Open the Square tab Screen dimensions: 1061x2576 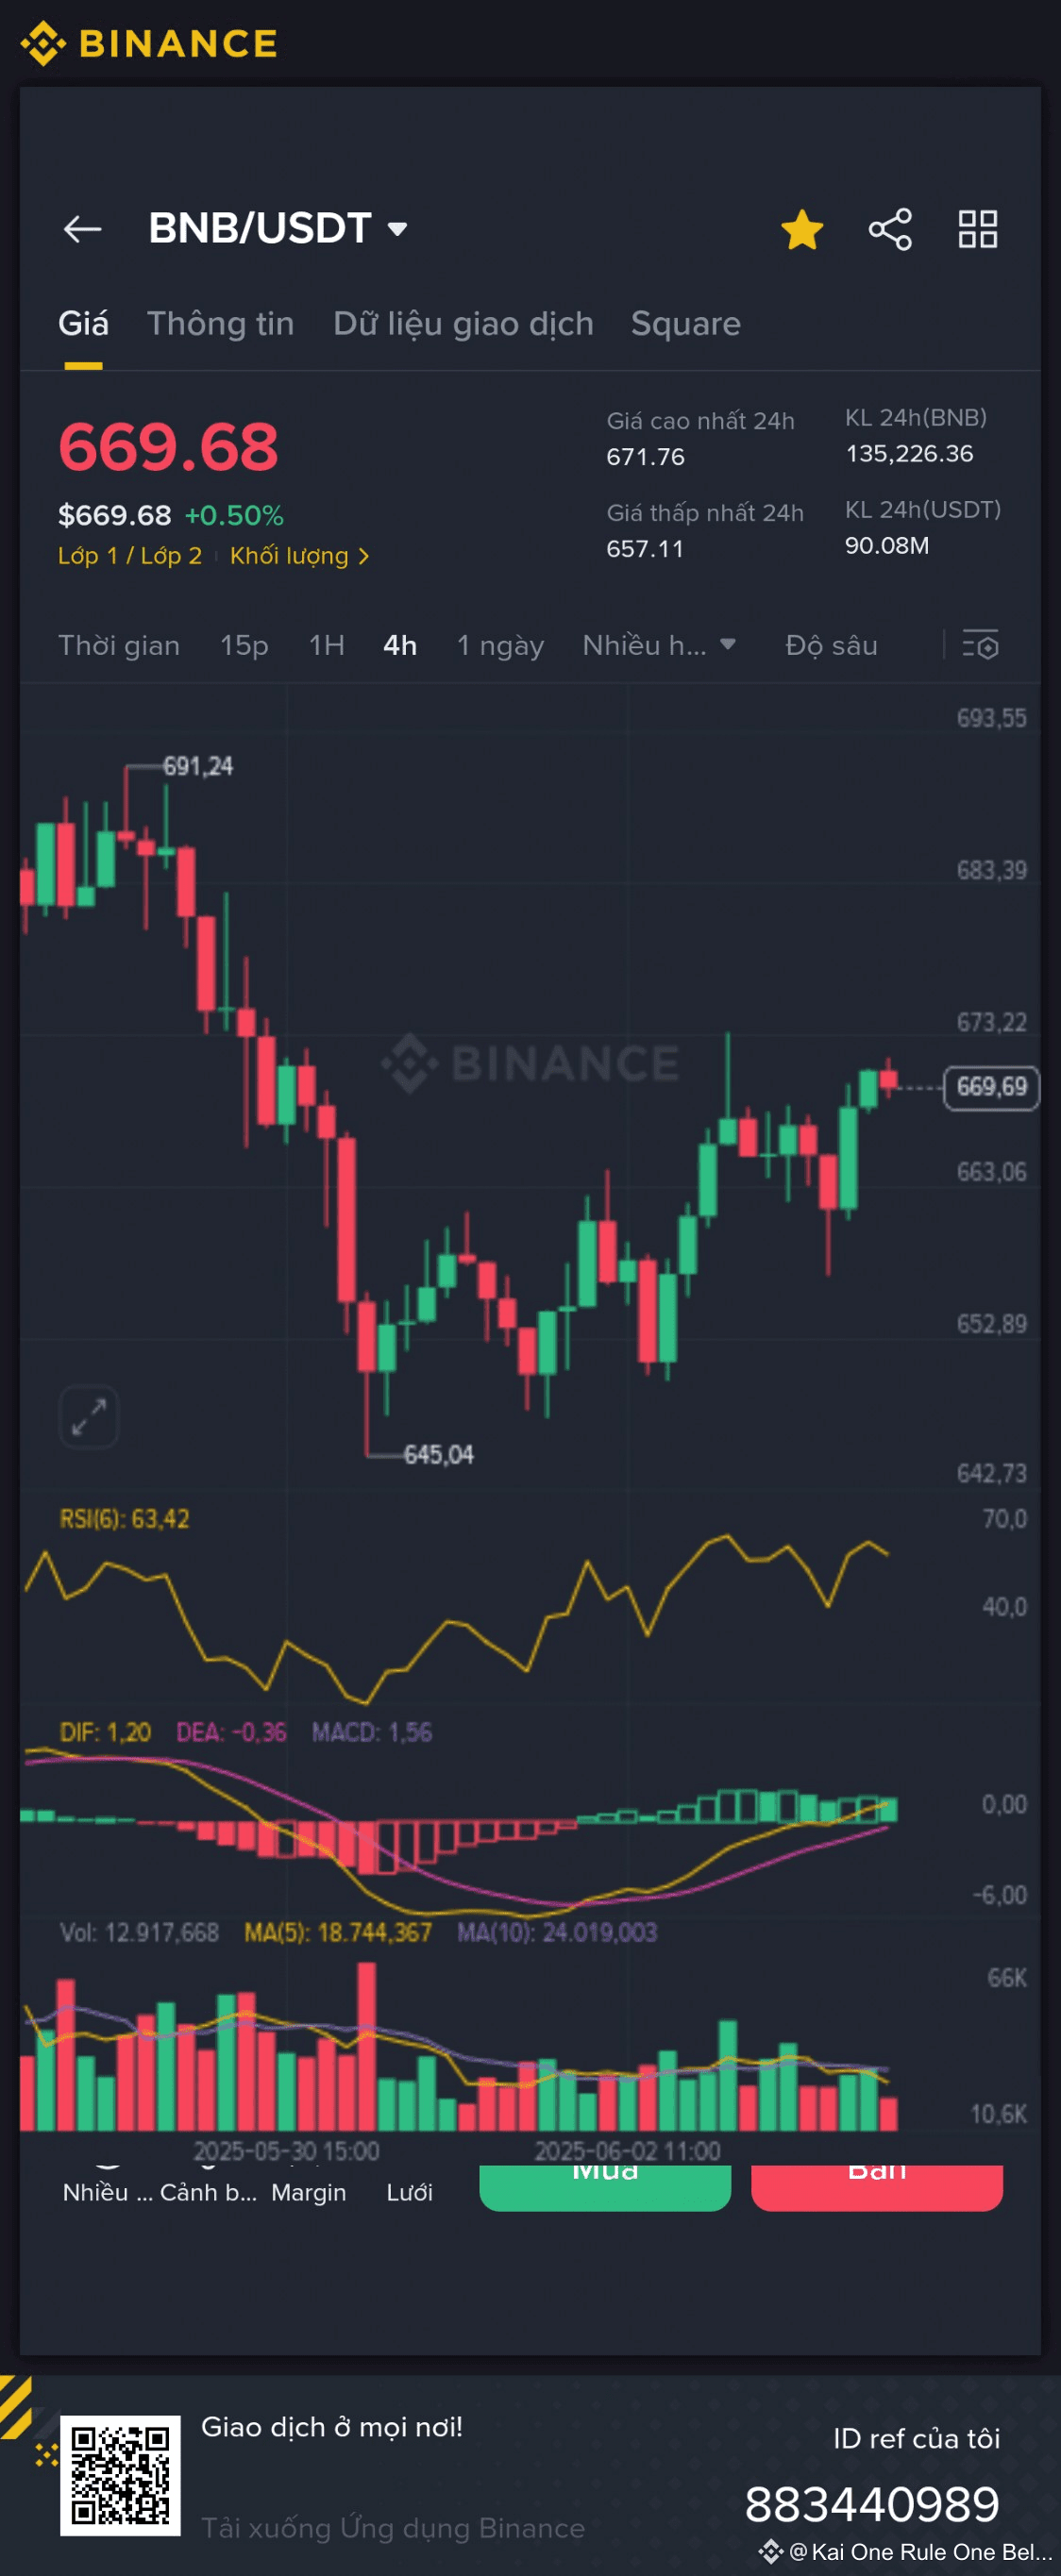click(685, 324)
